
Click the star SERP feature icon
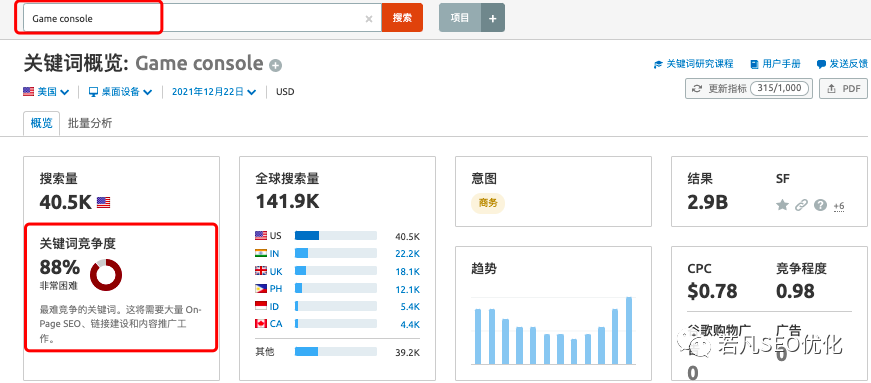(x=782, y=205)
